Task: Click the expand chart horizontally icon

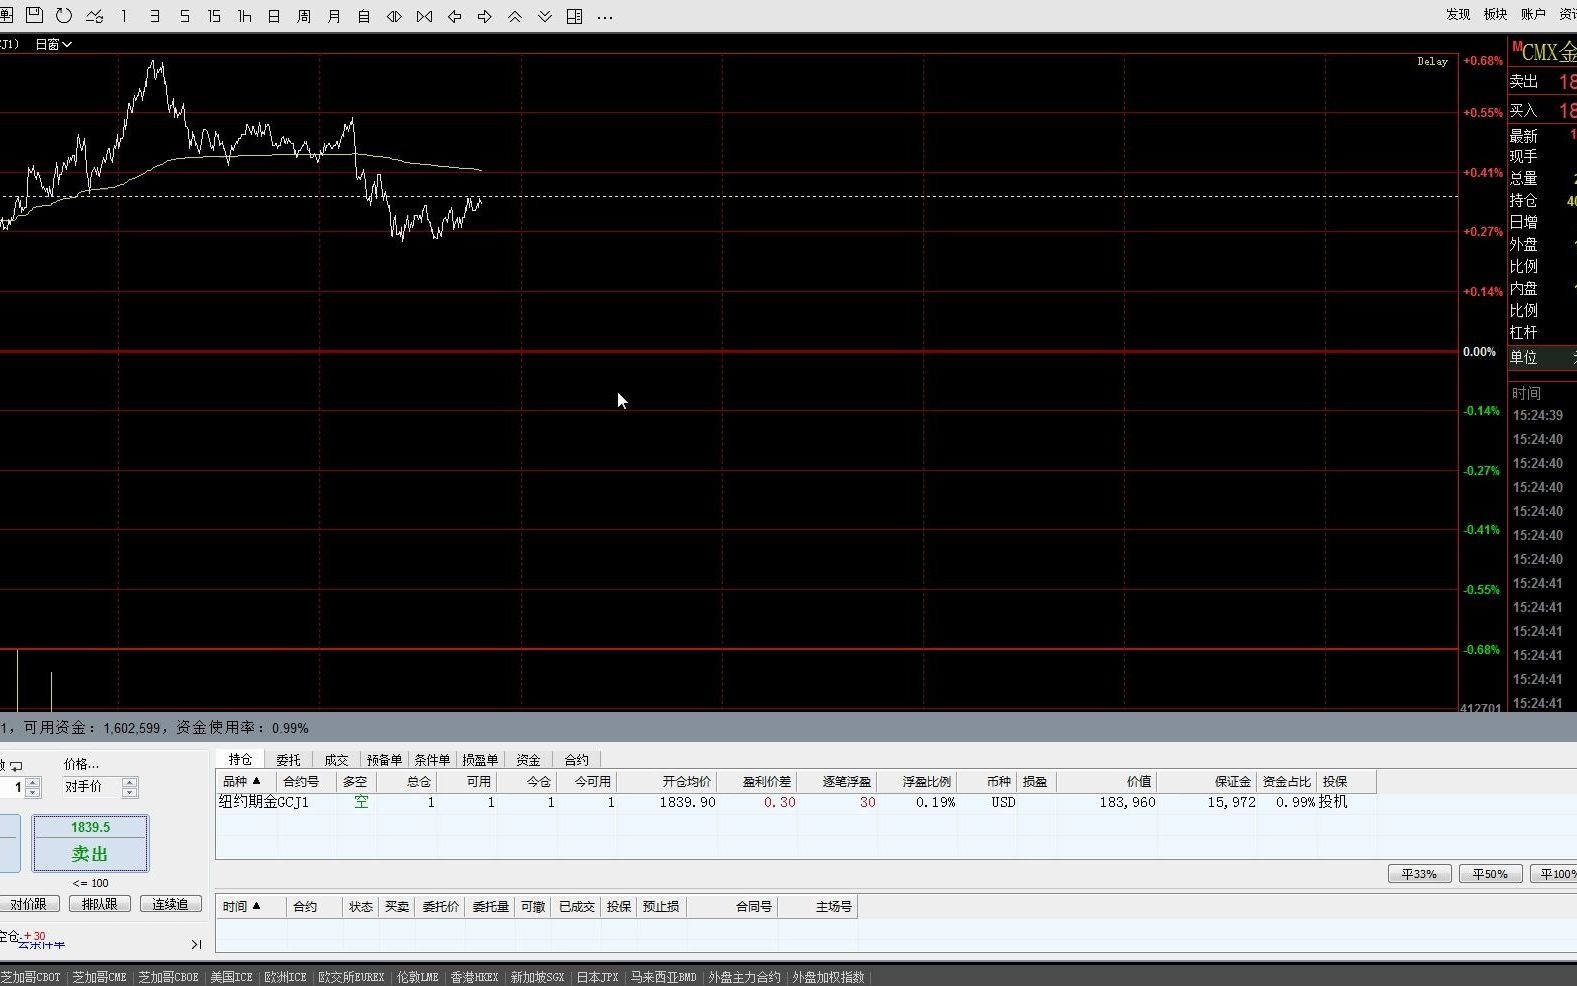Action: click(394, 16)
